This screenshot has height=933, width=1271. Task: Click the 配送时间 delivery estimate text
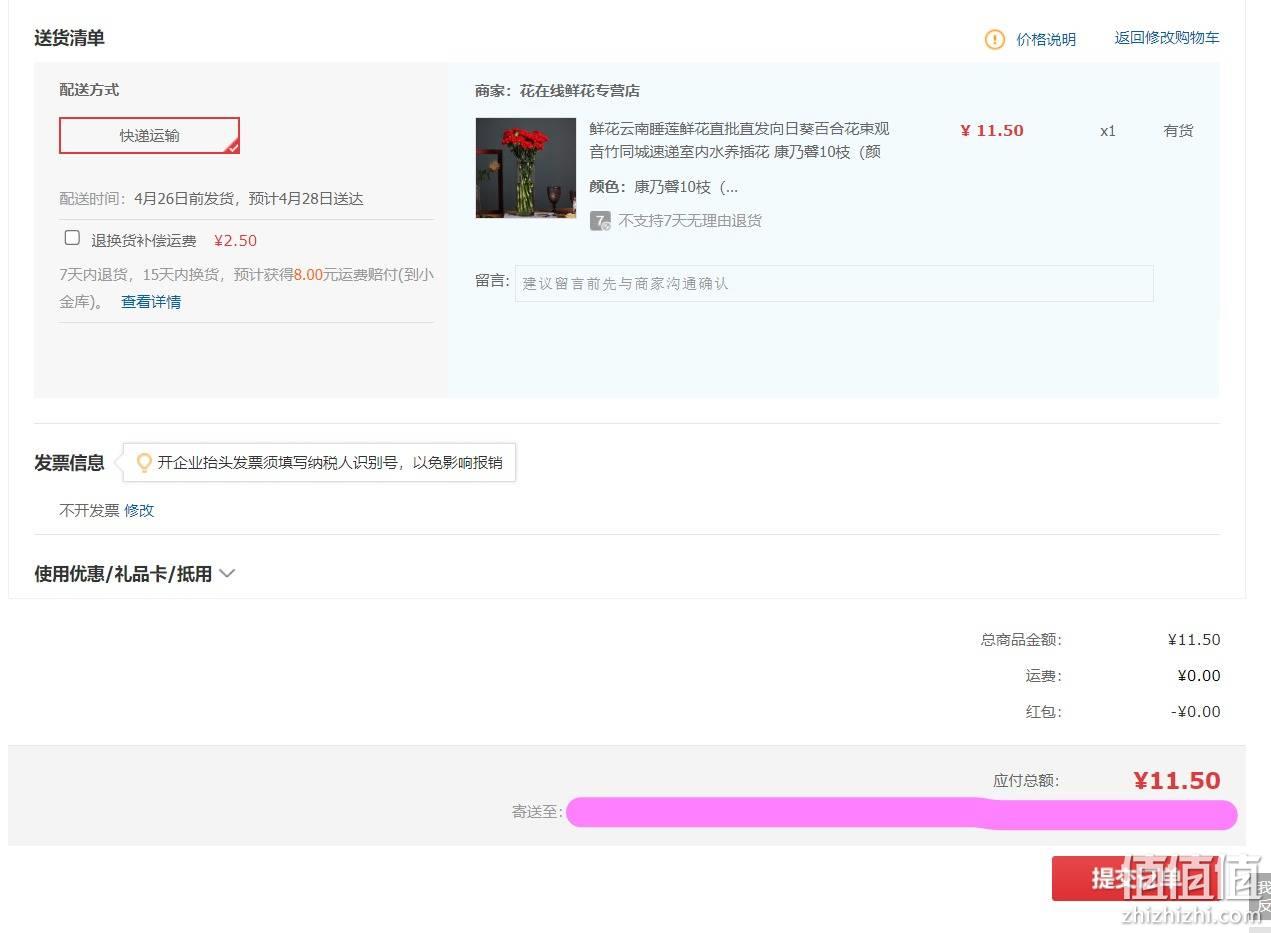click(211, 198)
